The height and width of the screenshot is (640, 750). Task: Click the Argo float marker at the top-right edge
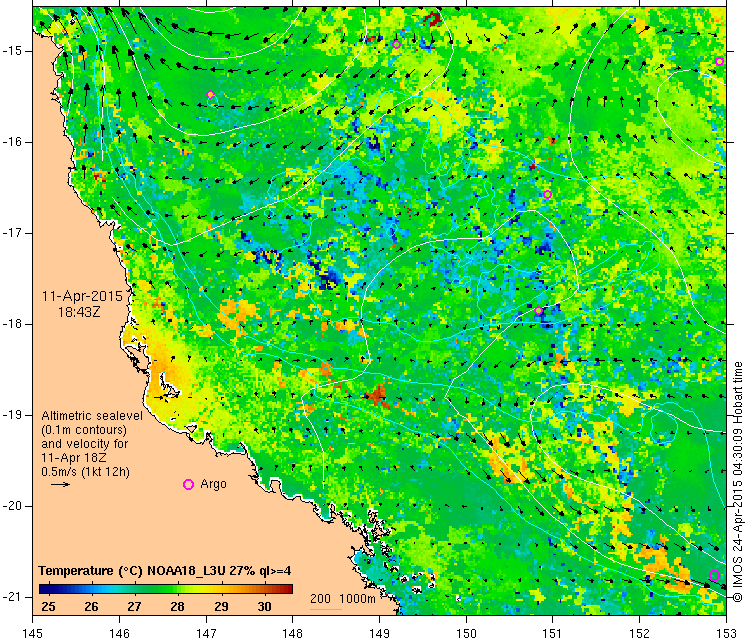pos(719,61)
